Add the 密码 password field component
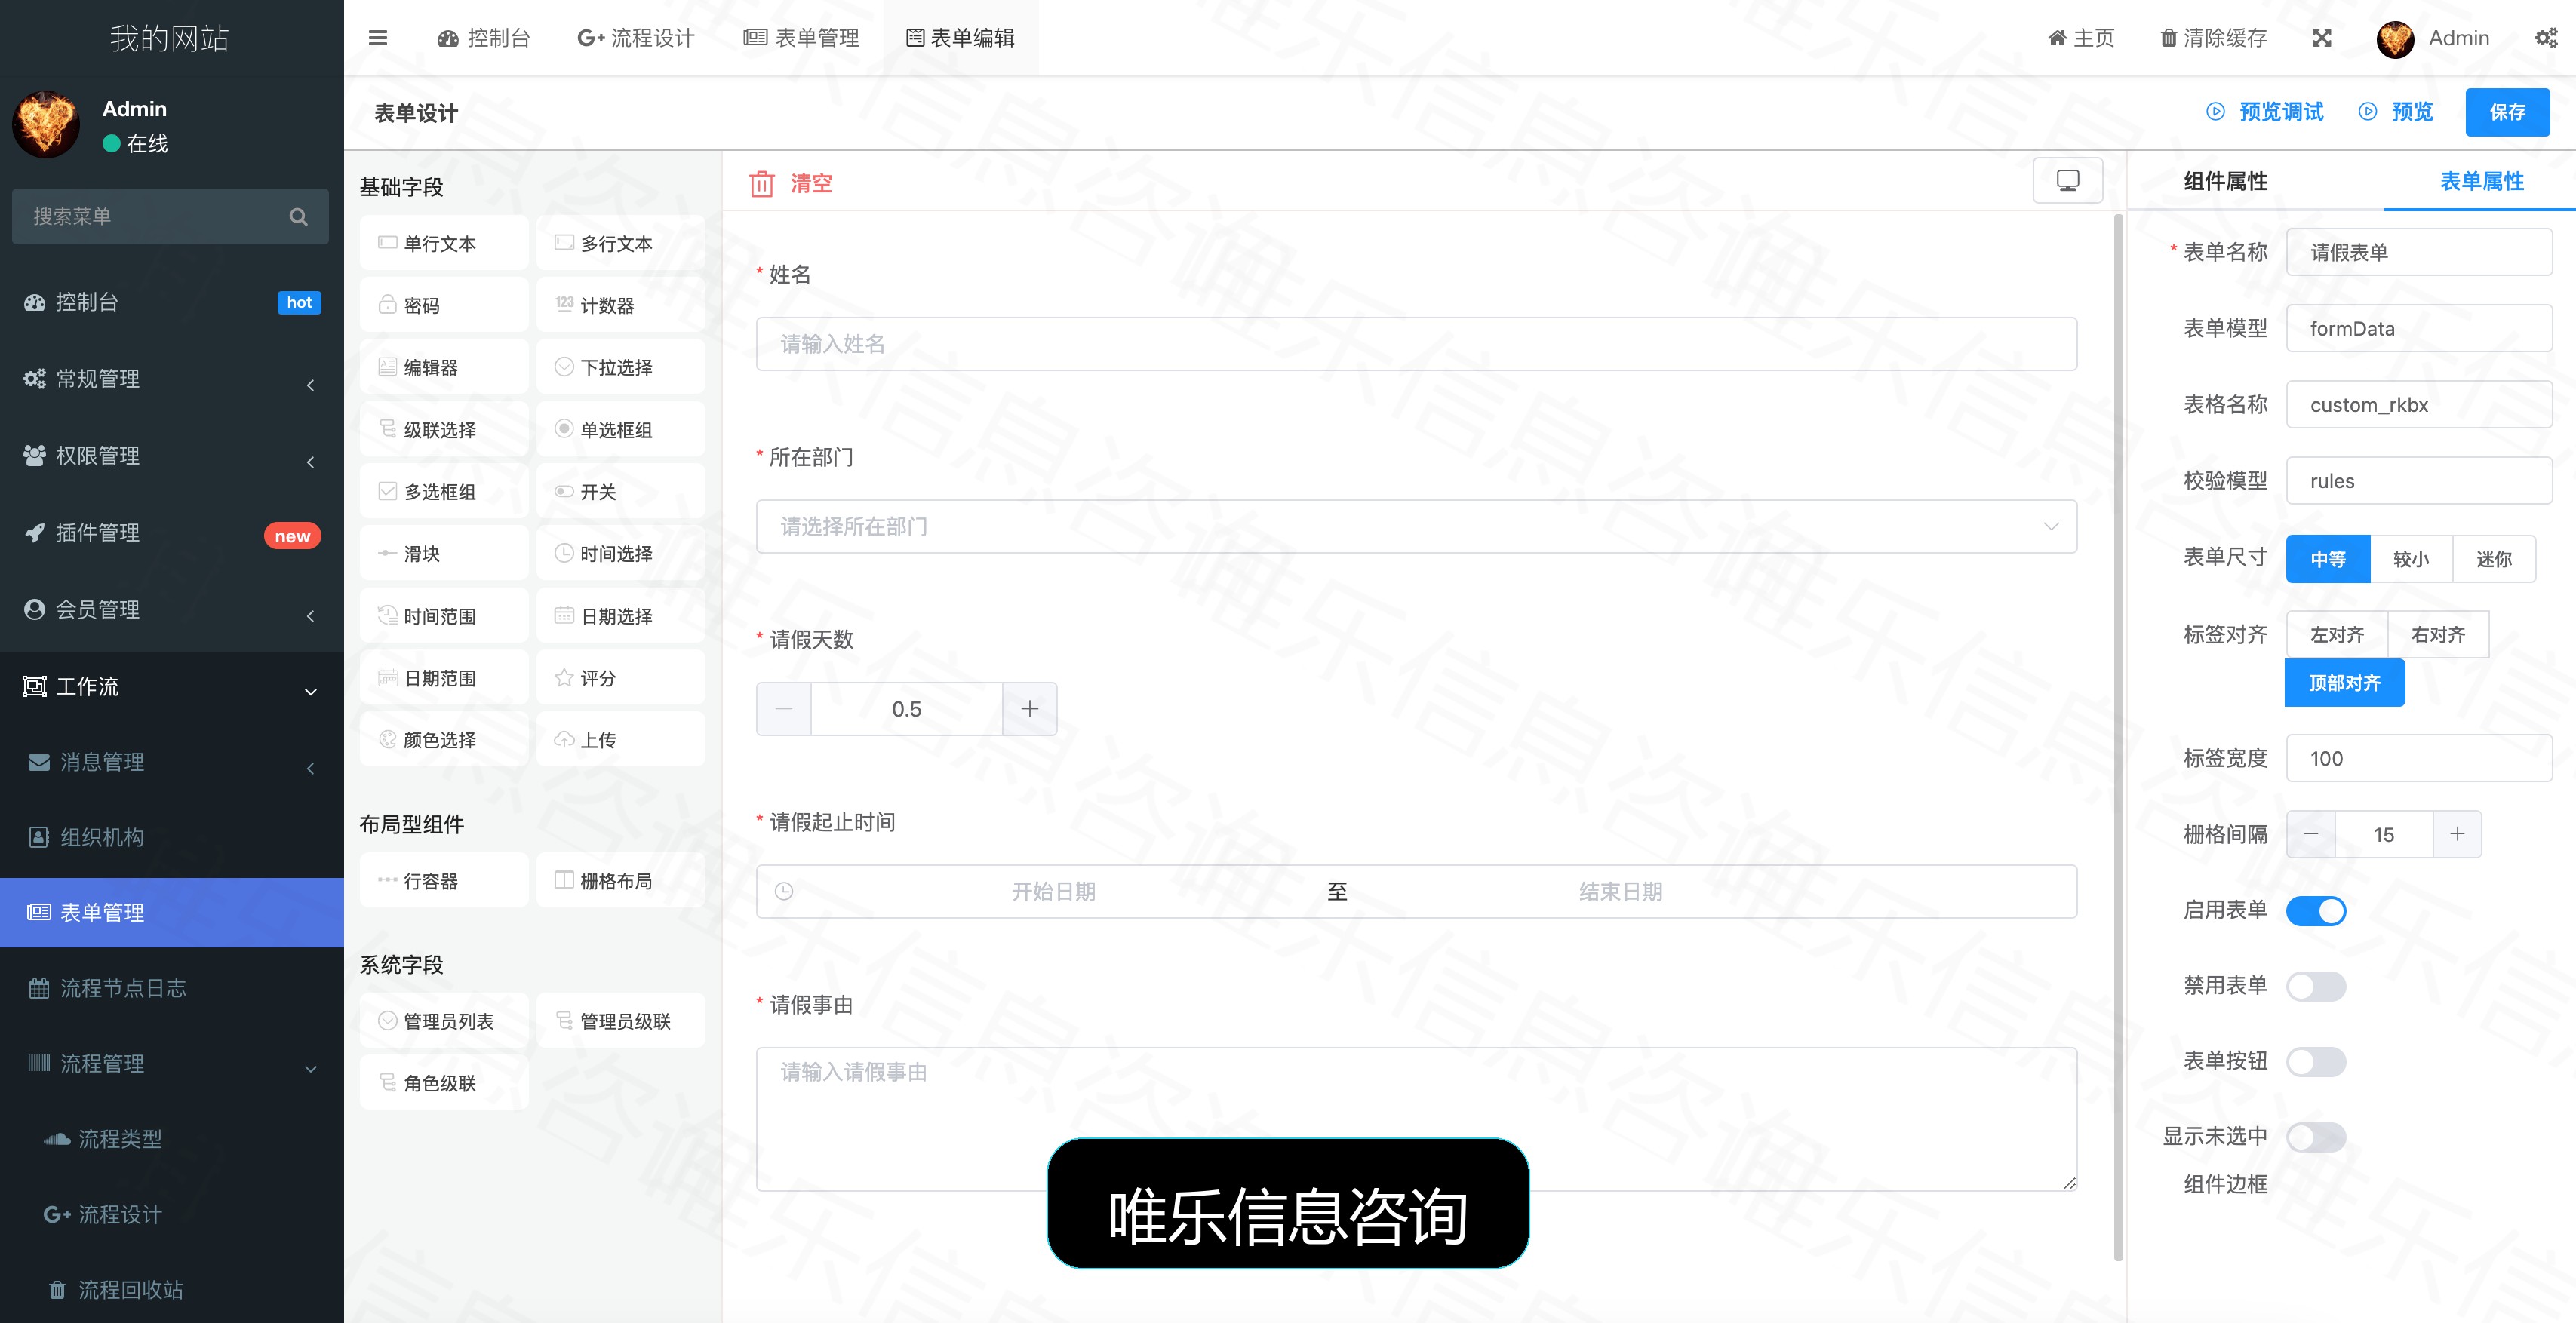This screenshot has width=2576, height=1323. coord(444,305)
